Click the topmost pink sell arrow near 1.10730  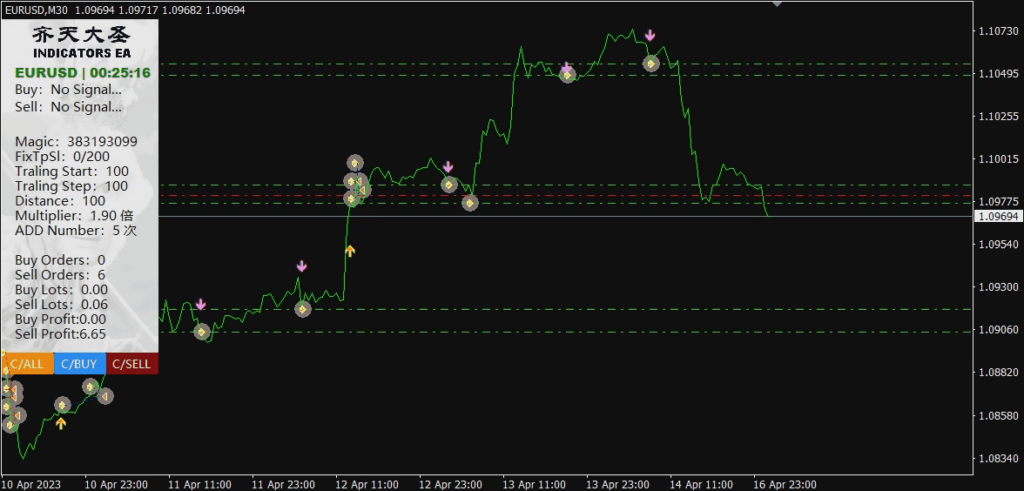(650, 36)
